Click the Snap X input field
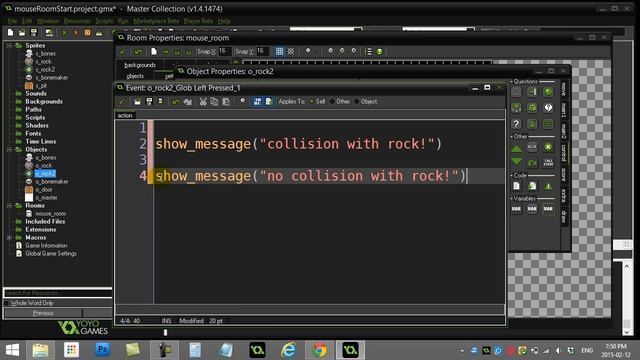 (x=224, y=51)
